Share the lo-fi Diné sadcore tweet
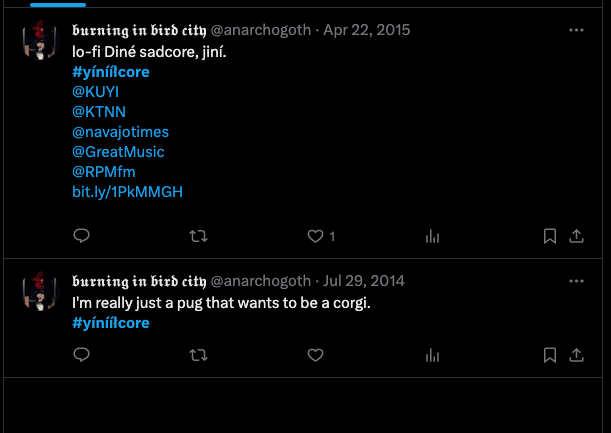This screenshot has width=611, height=433. click(576, 236)
